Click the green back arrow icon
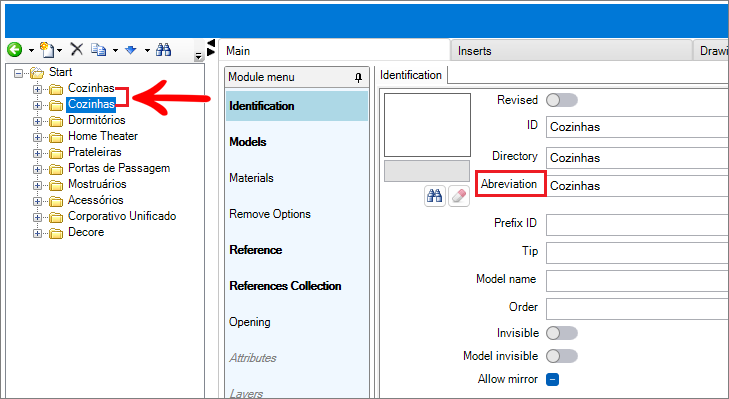 15,49
